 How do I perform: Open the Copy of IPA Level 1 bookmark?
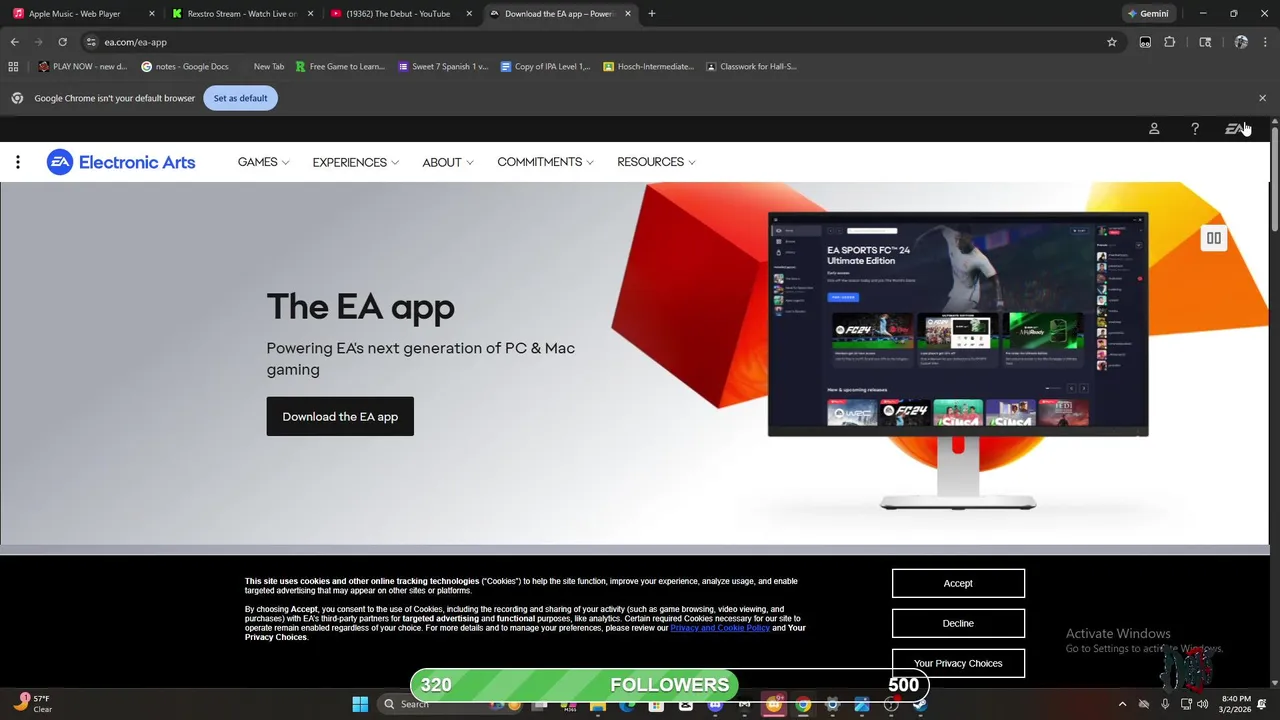[x=546, y=67]
